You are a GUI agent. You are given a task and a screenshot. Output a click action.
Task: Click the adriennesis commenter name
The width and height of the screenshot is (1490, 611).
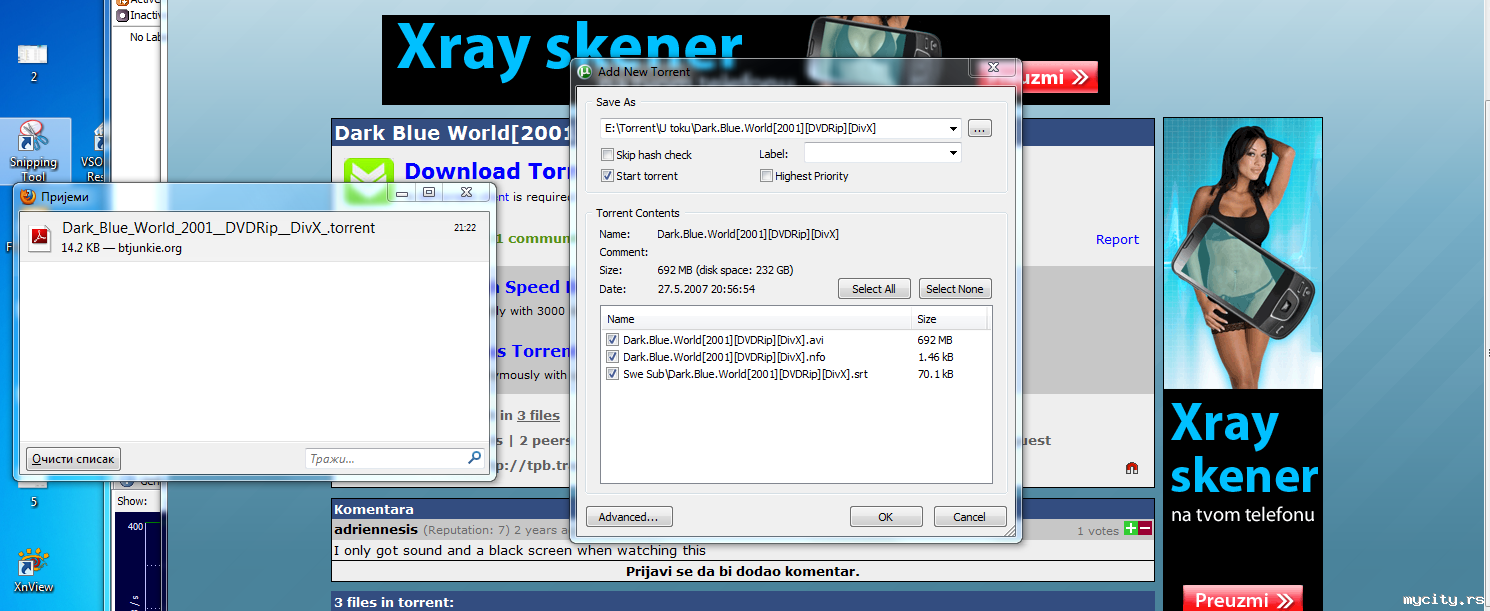[x=376, y=529]
